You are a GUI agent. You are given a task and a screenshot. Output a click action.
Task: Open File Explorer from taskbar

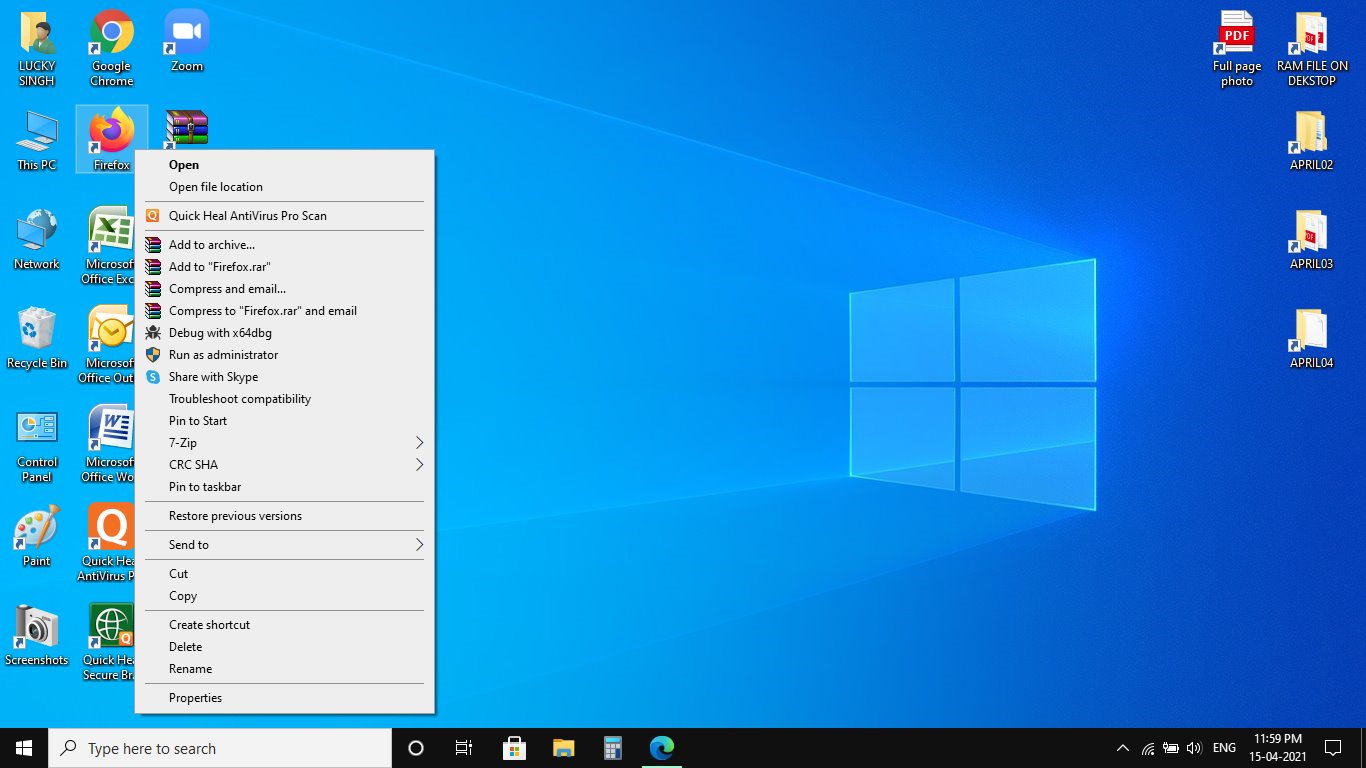click(563, 748)
